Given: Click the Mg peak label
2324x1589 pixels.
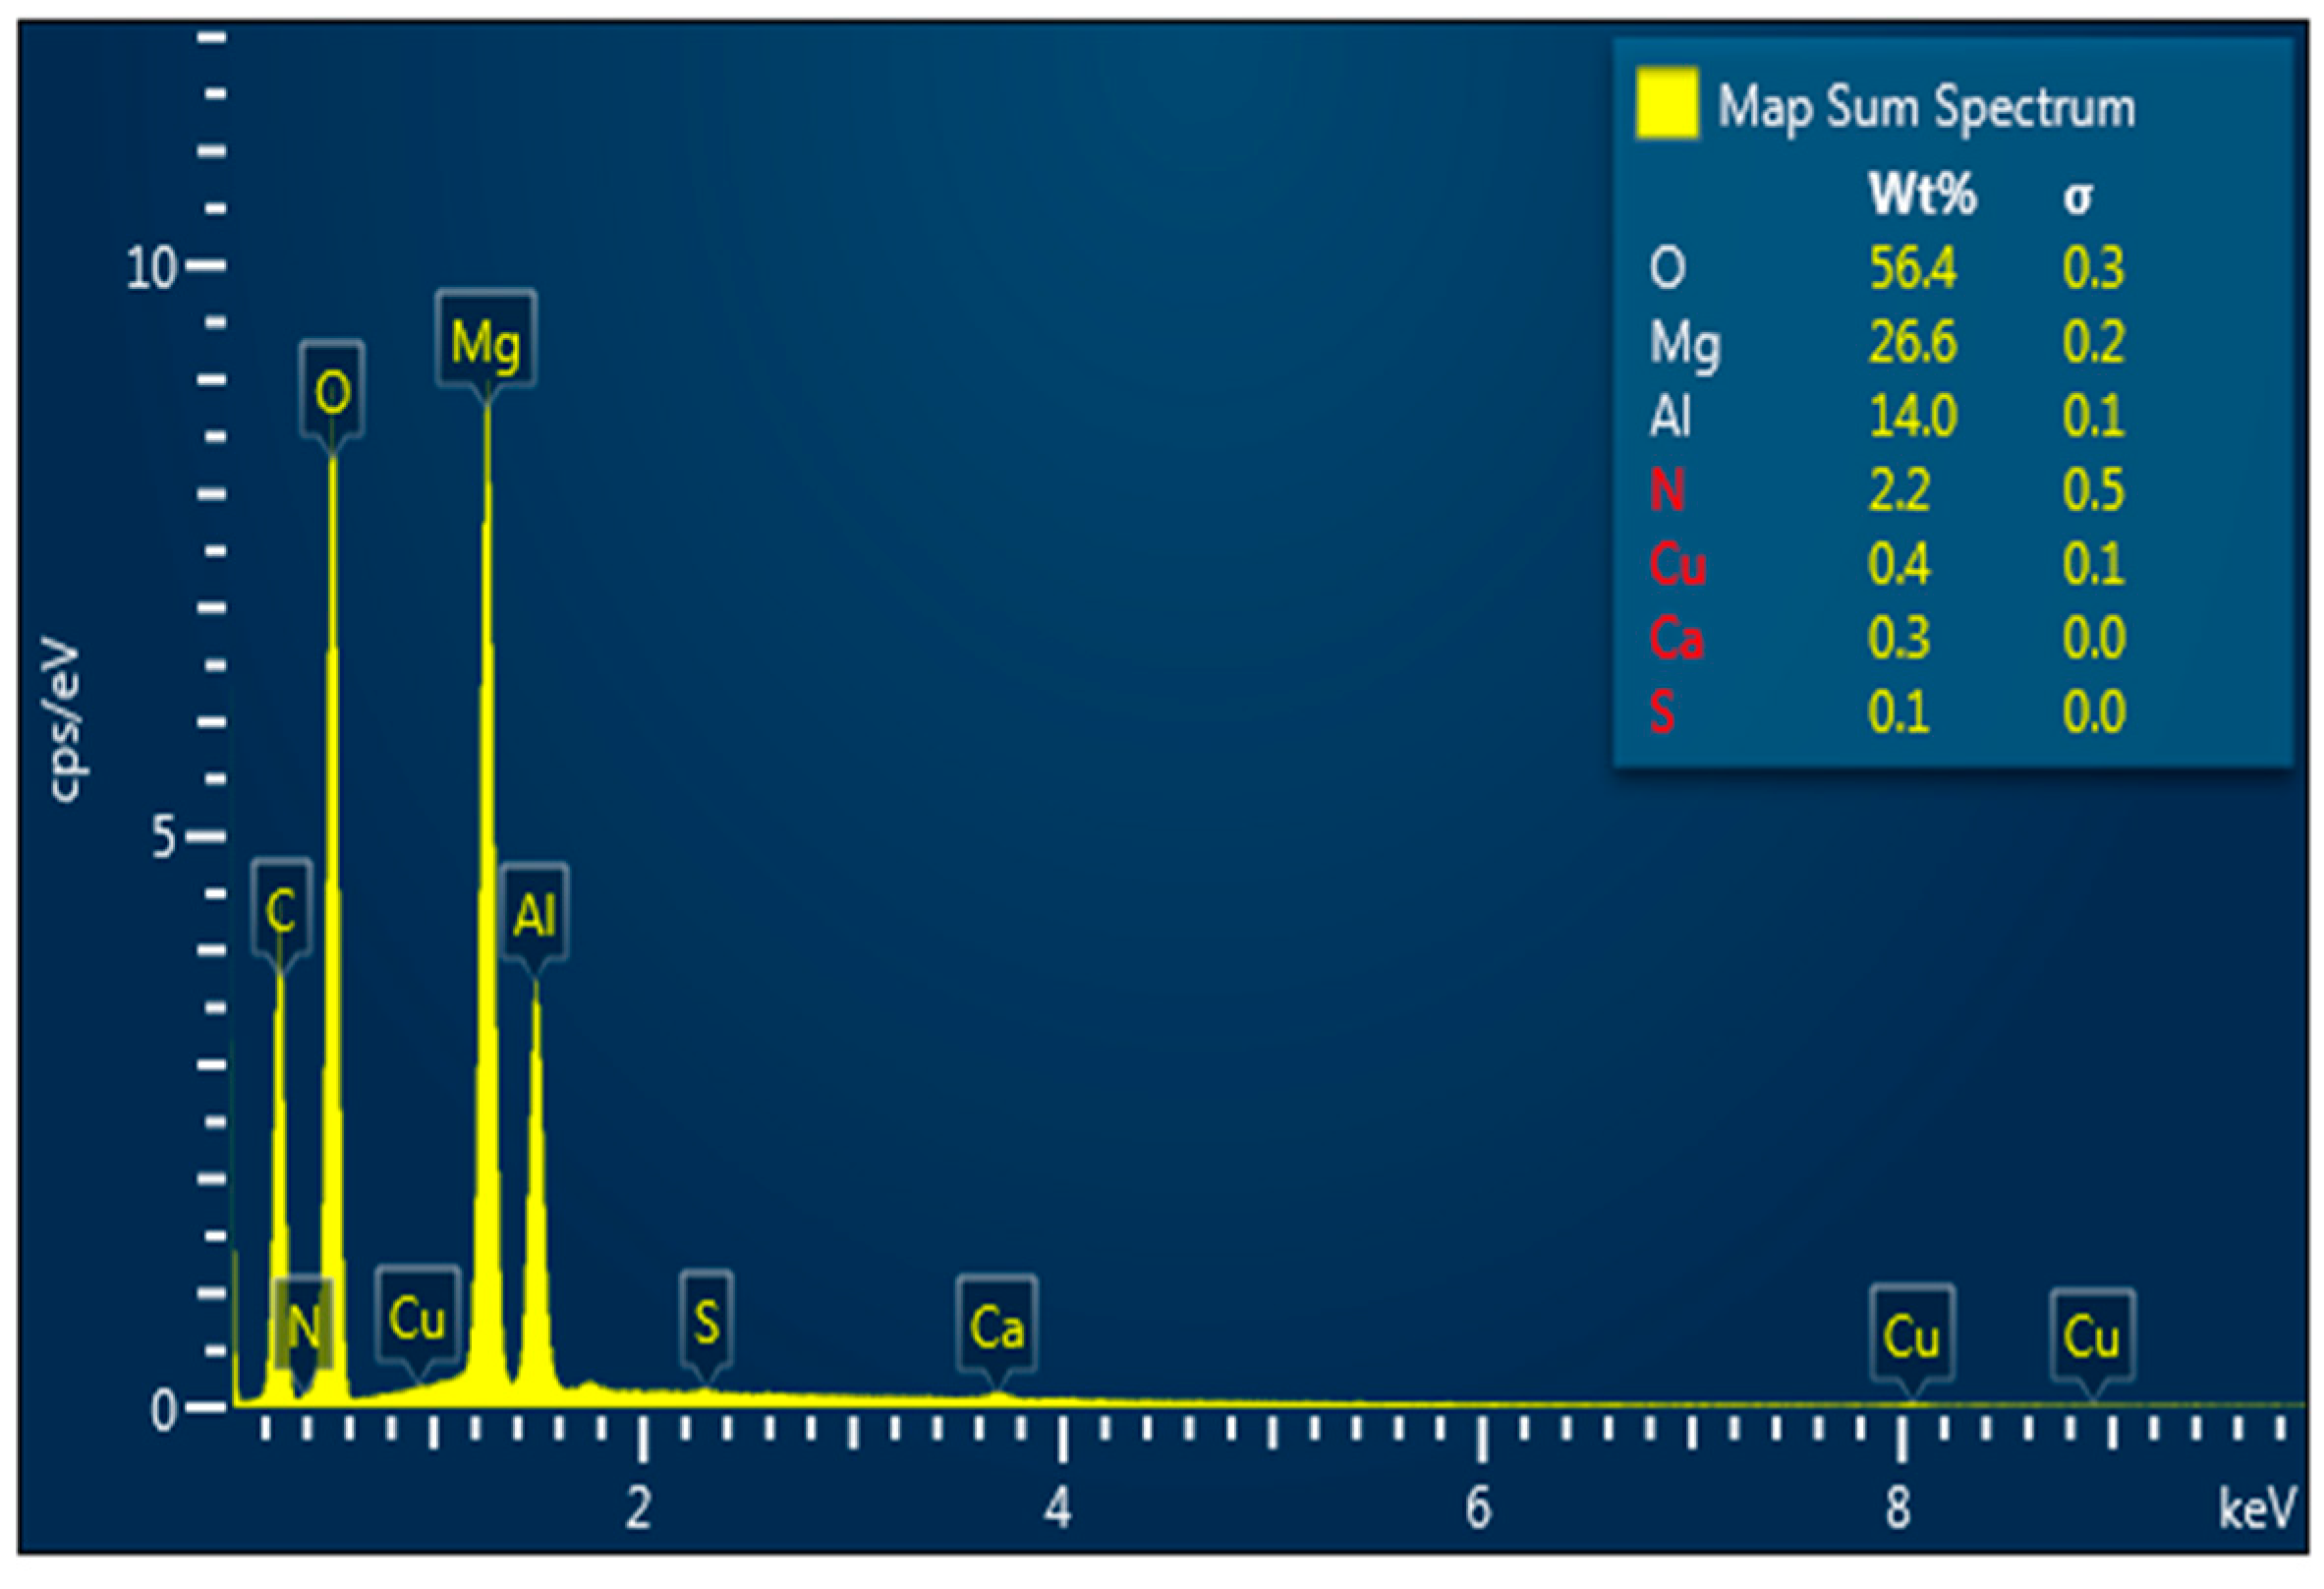Looking at the screenshot, I should 486,341.
